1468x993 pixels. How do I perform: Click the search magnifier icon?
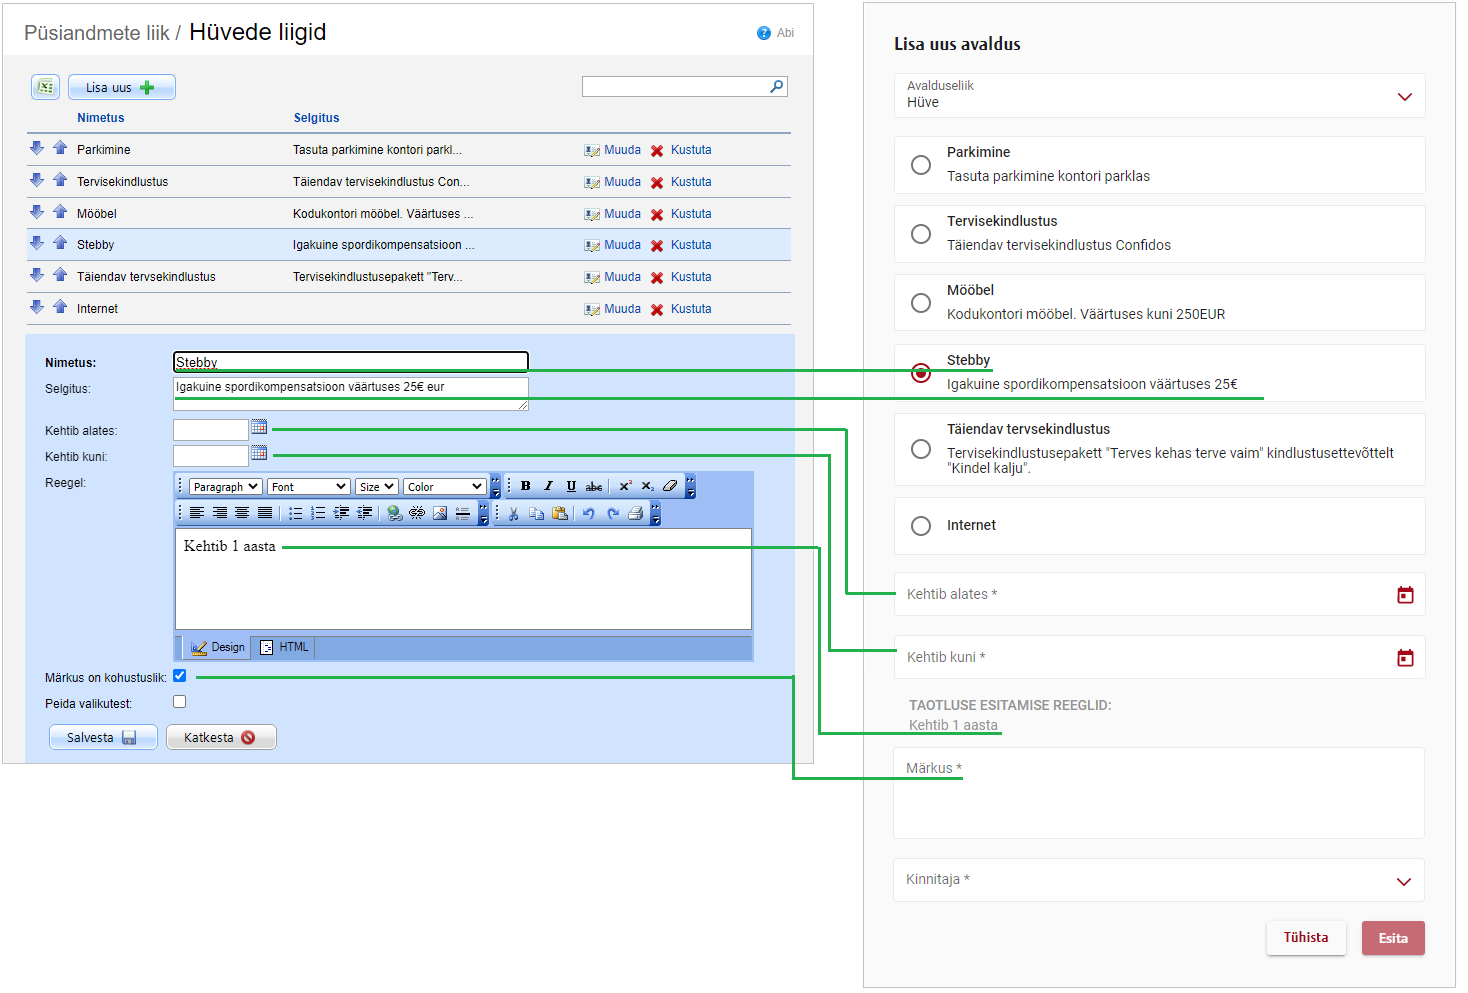tap(776, 87)
